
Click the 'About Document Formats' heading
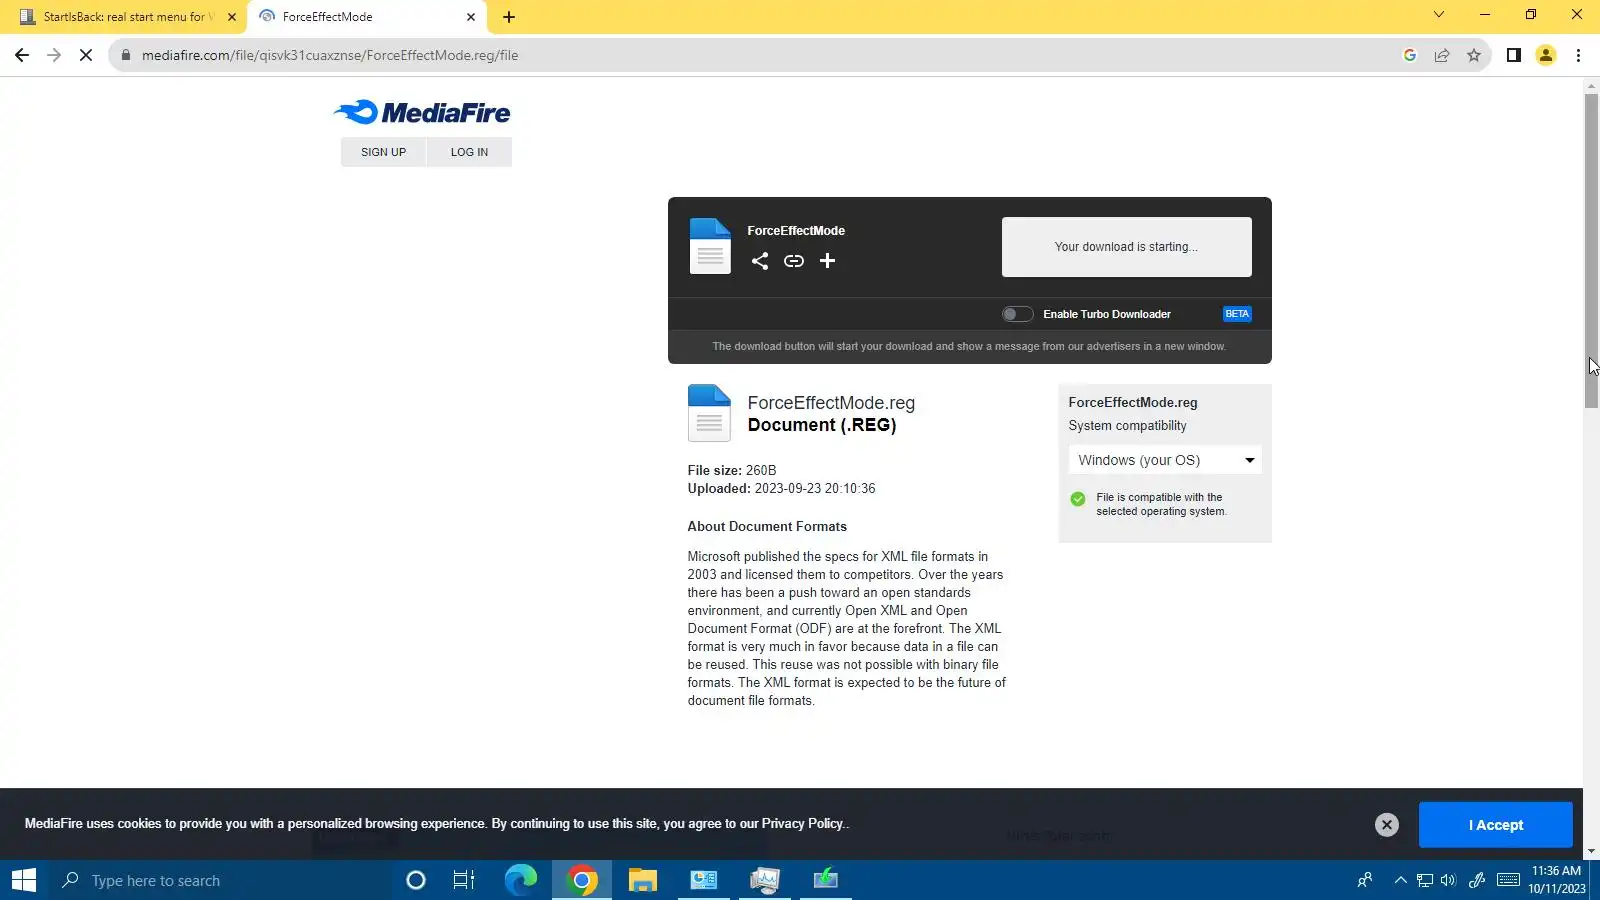pyautogui.click(x=767, y=527)
